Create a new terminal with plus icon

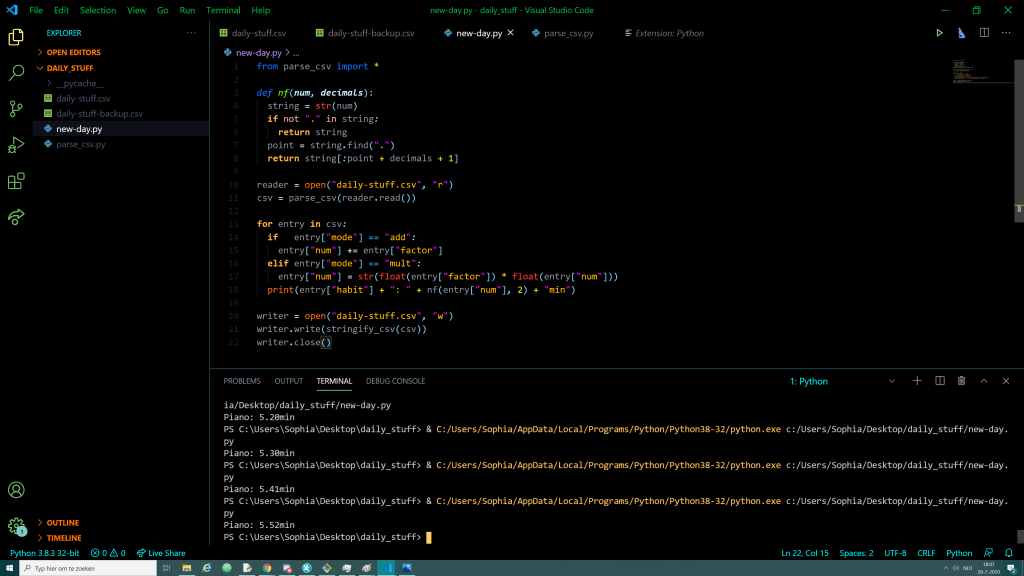tap(917, 381)
